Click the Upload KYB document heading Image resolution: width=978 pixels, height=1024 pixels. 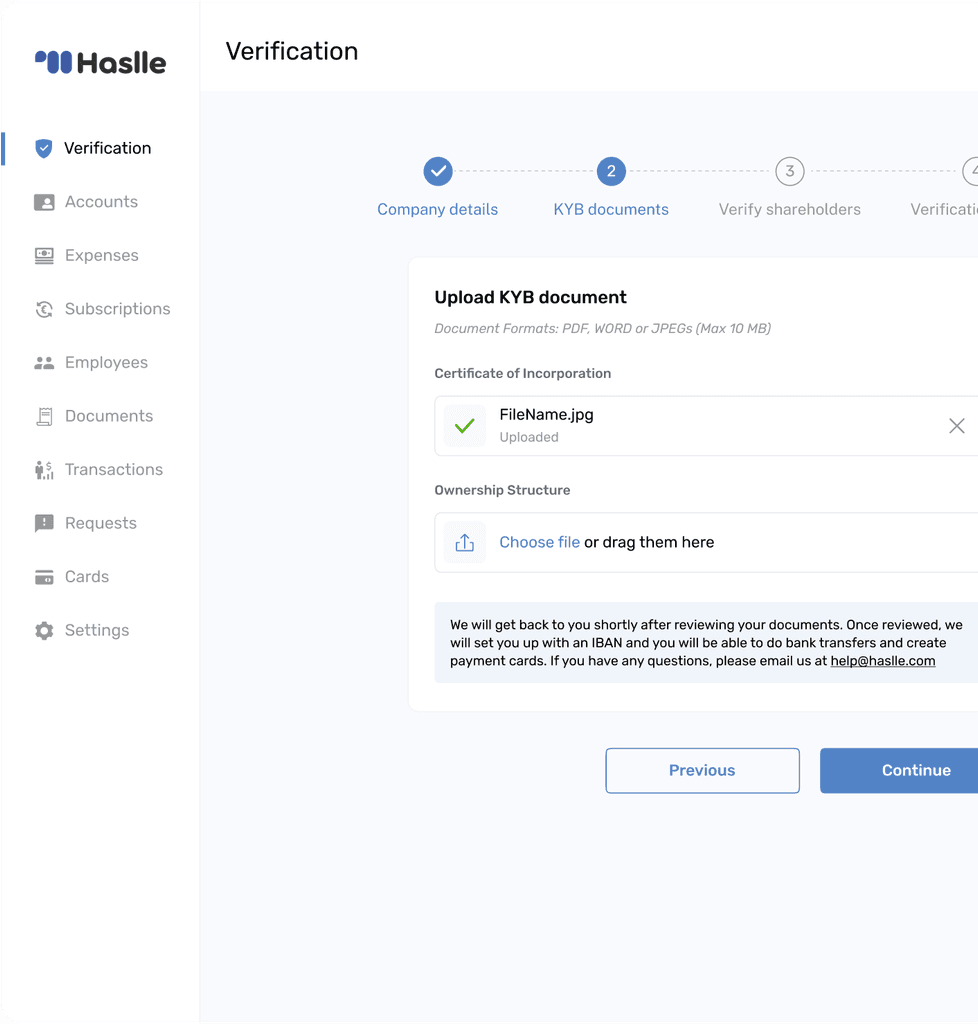click(530, 298)
